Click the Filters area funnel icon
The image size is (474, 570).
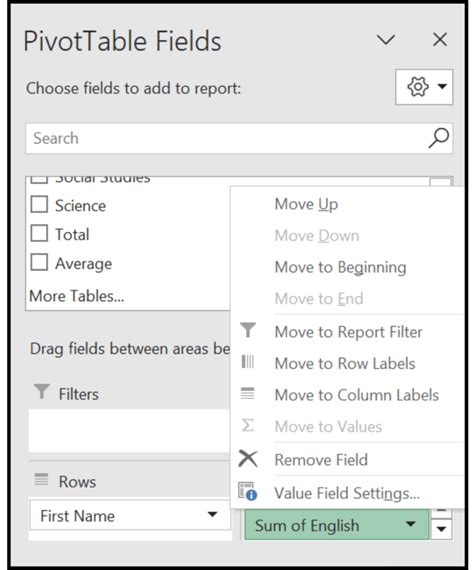pos(42,392)
